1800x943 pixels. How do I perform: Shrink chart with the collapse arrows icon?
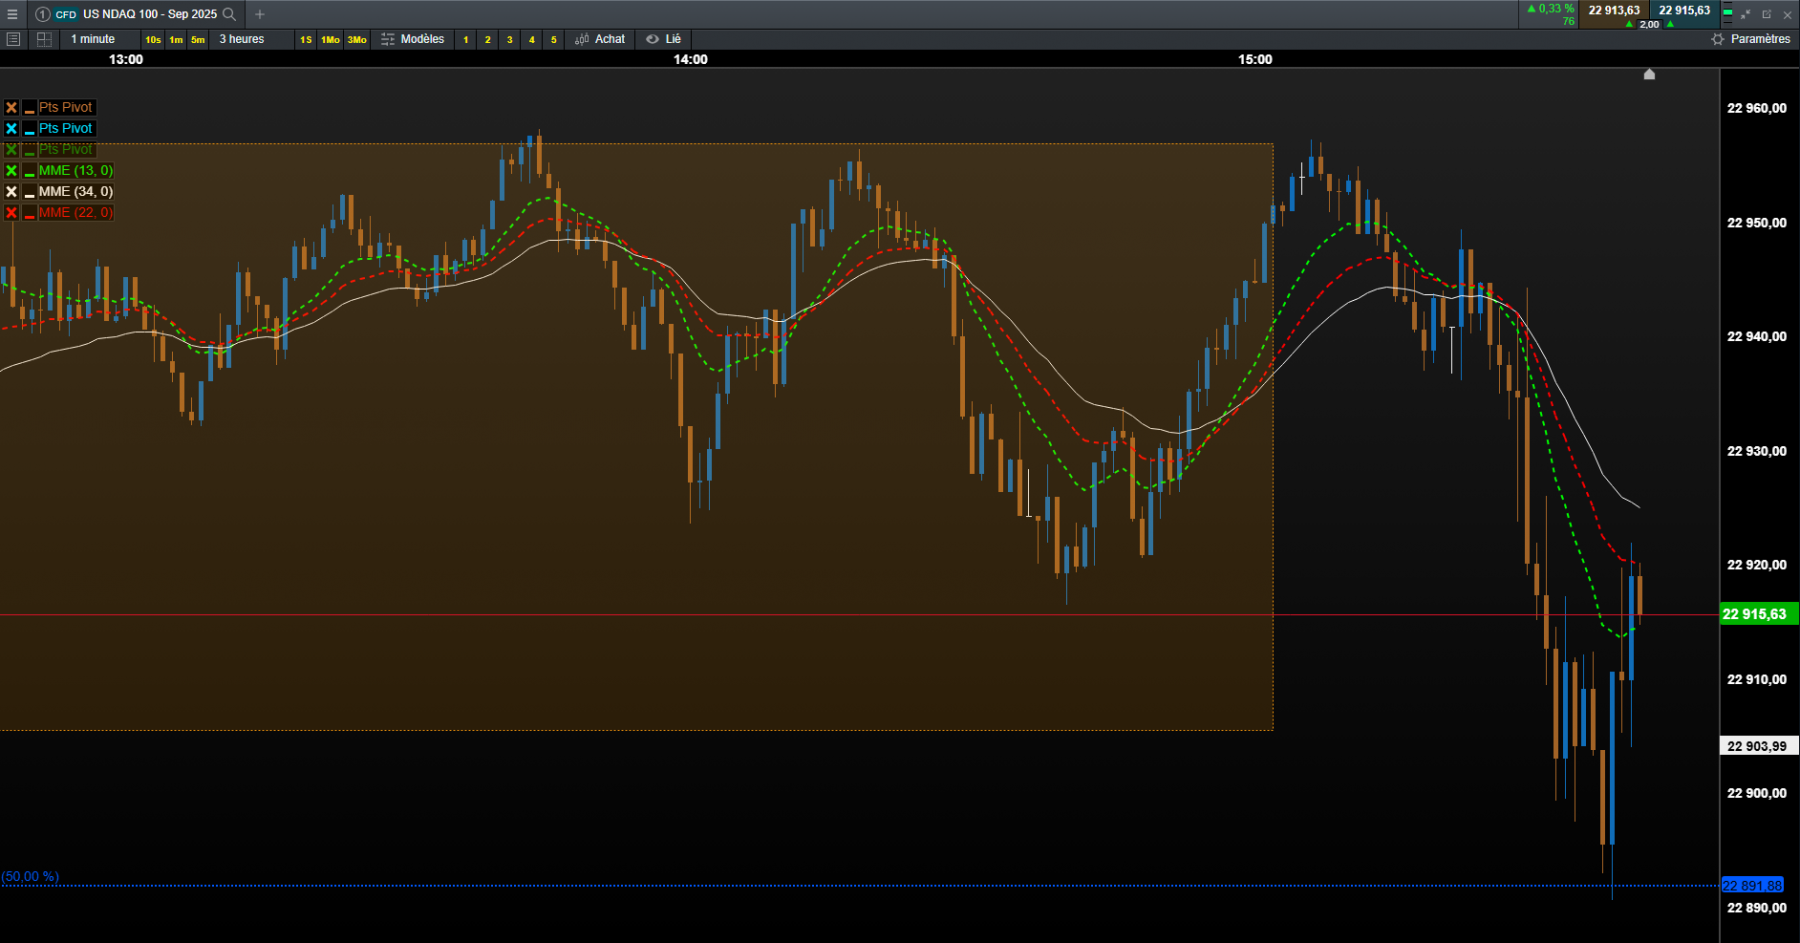click(1745, 14)
